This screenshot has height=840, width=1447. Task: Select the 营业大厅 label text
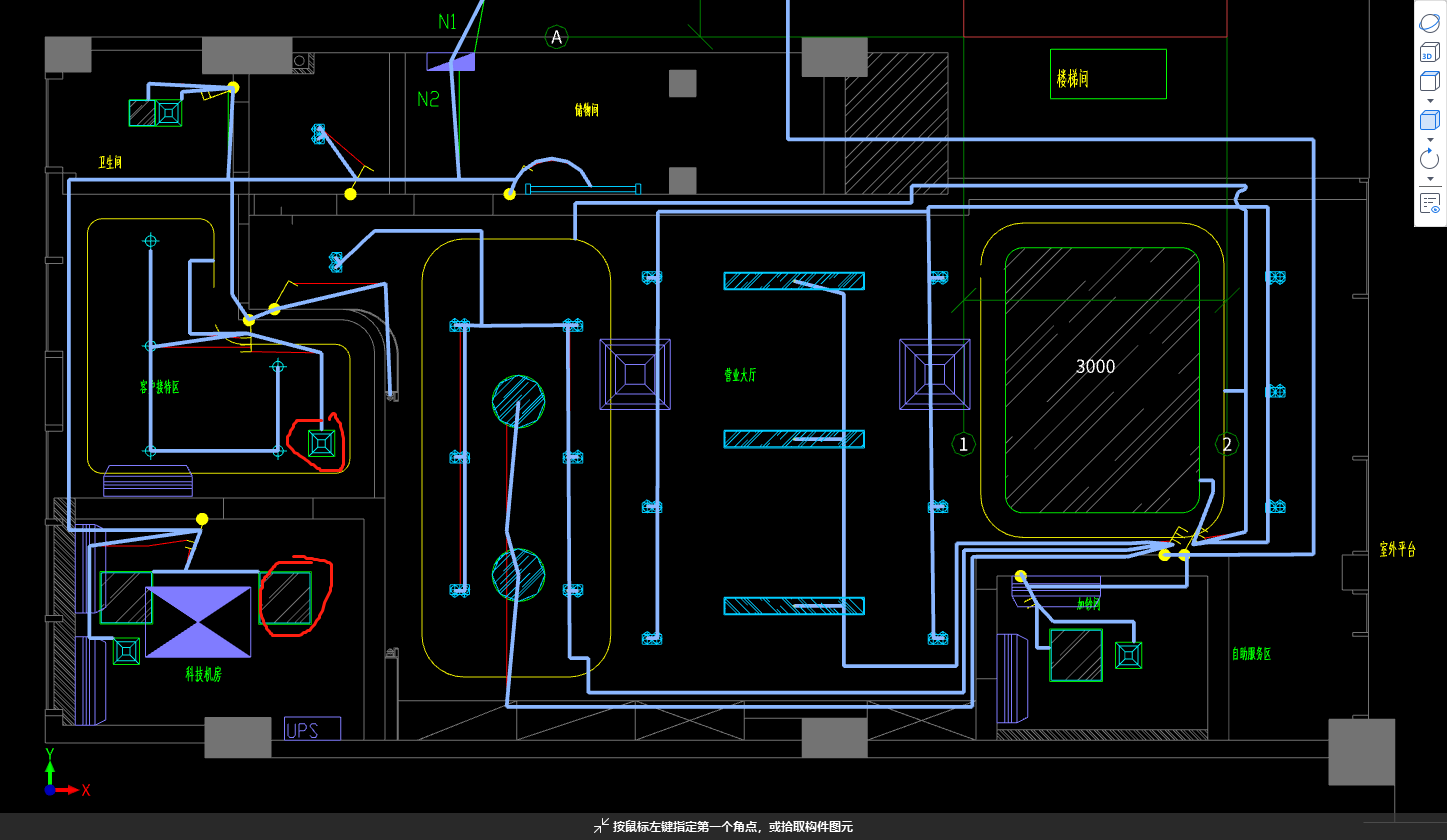741,375
